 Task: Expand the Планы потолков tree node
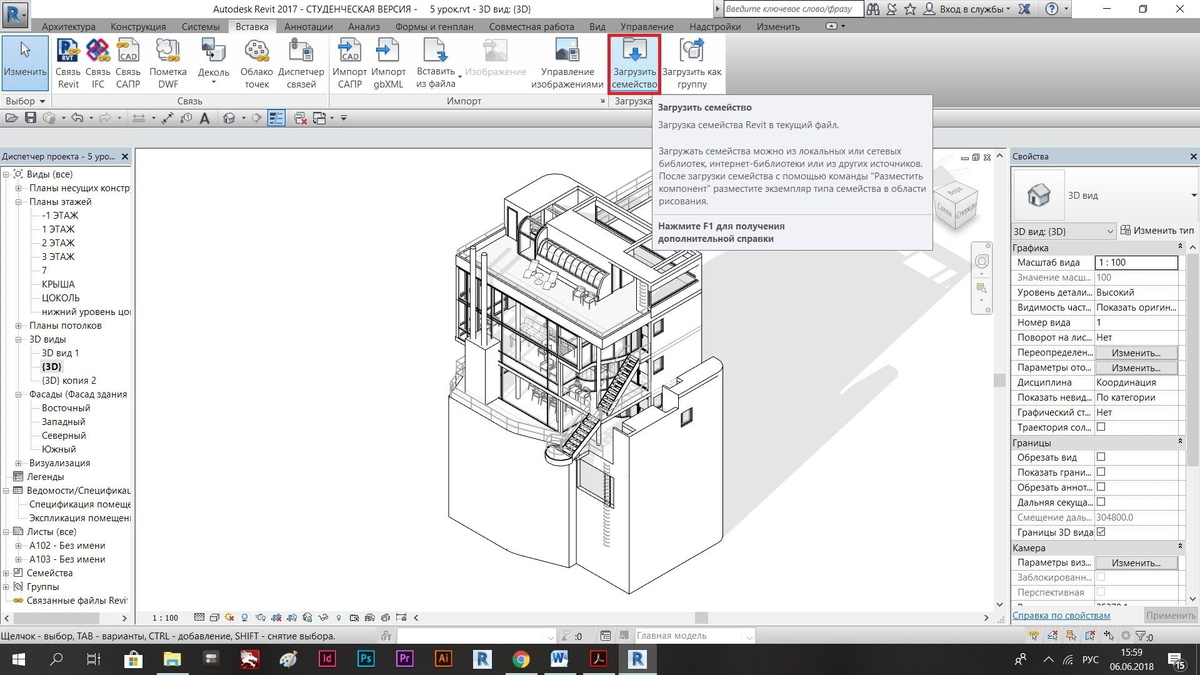(x=19, y=326)
